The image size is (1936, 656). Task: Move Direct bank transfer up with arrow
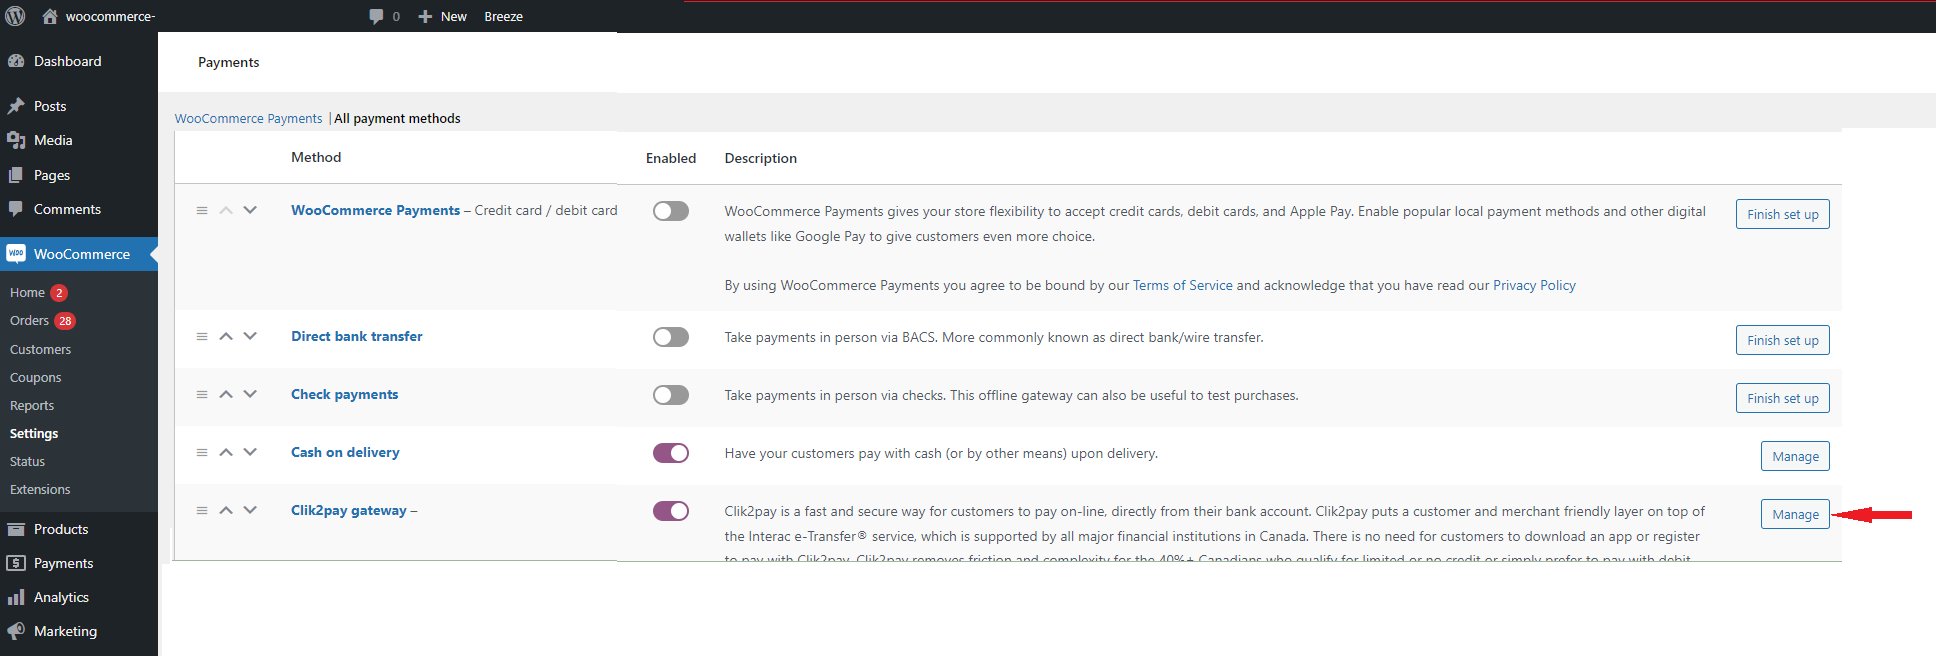226,336
